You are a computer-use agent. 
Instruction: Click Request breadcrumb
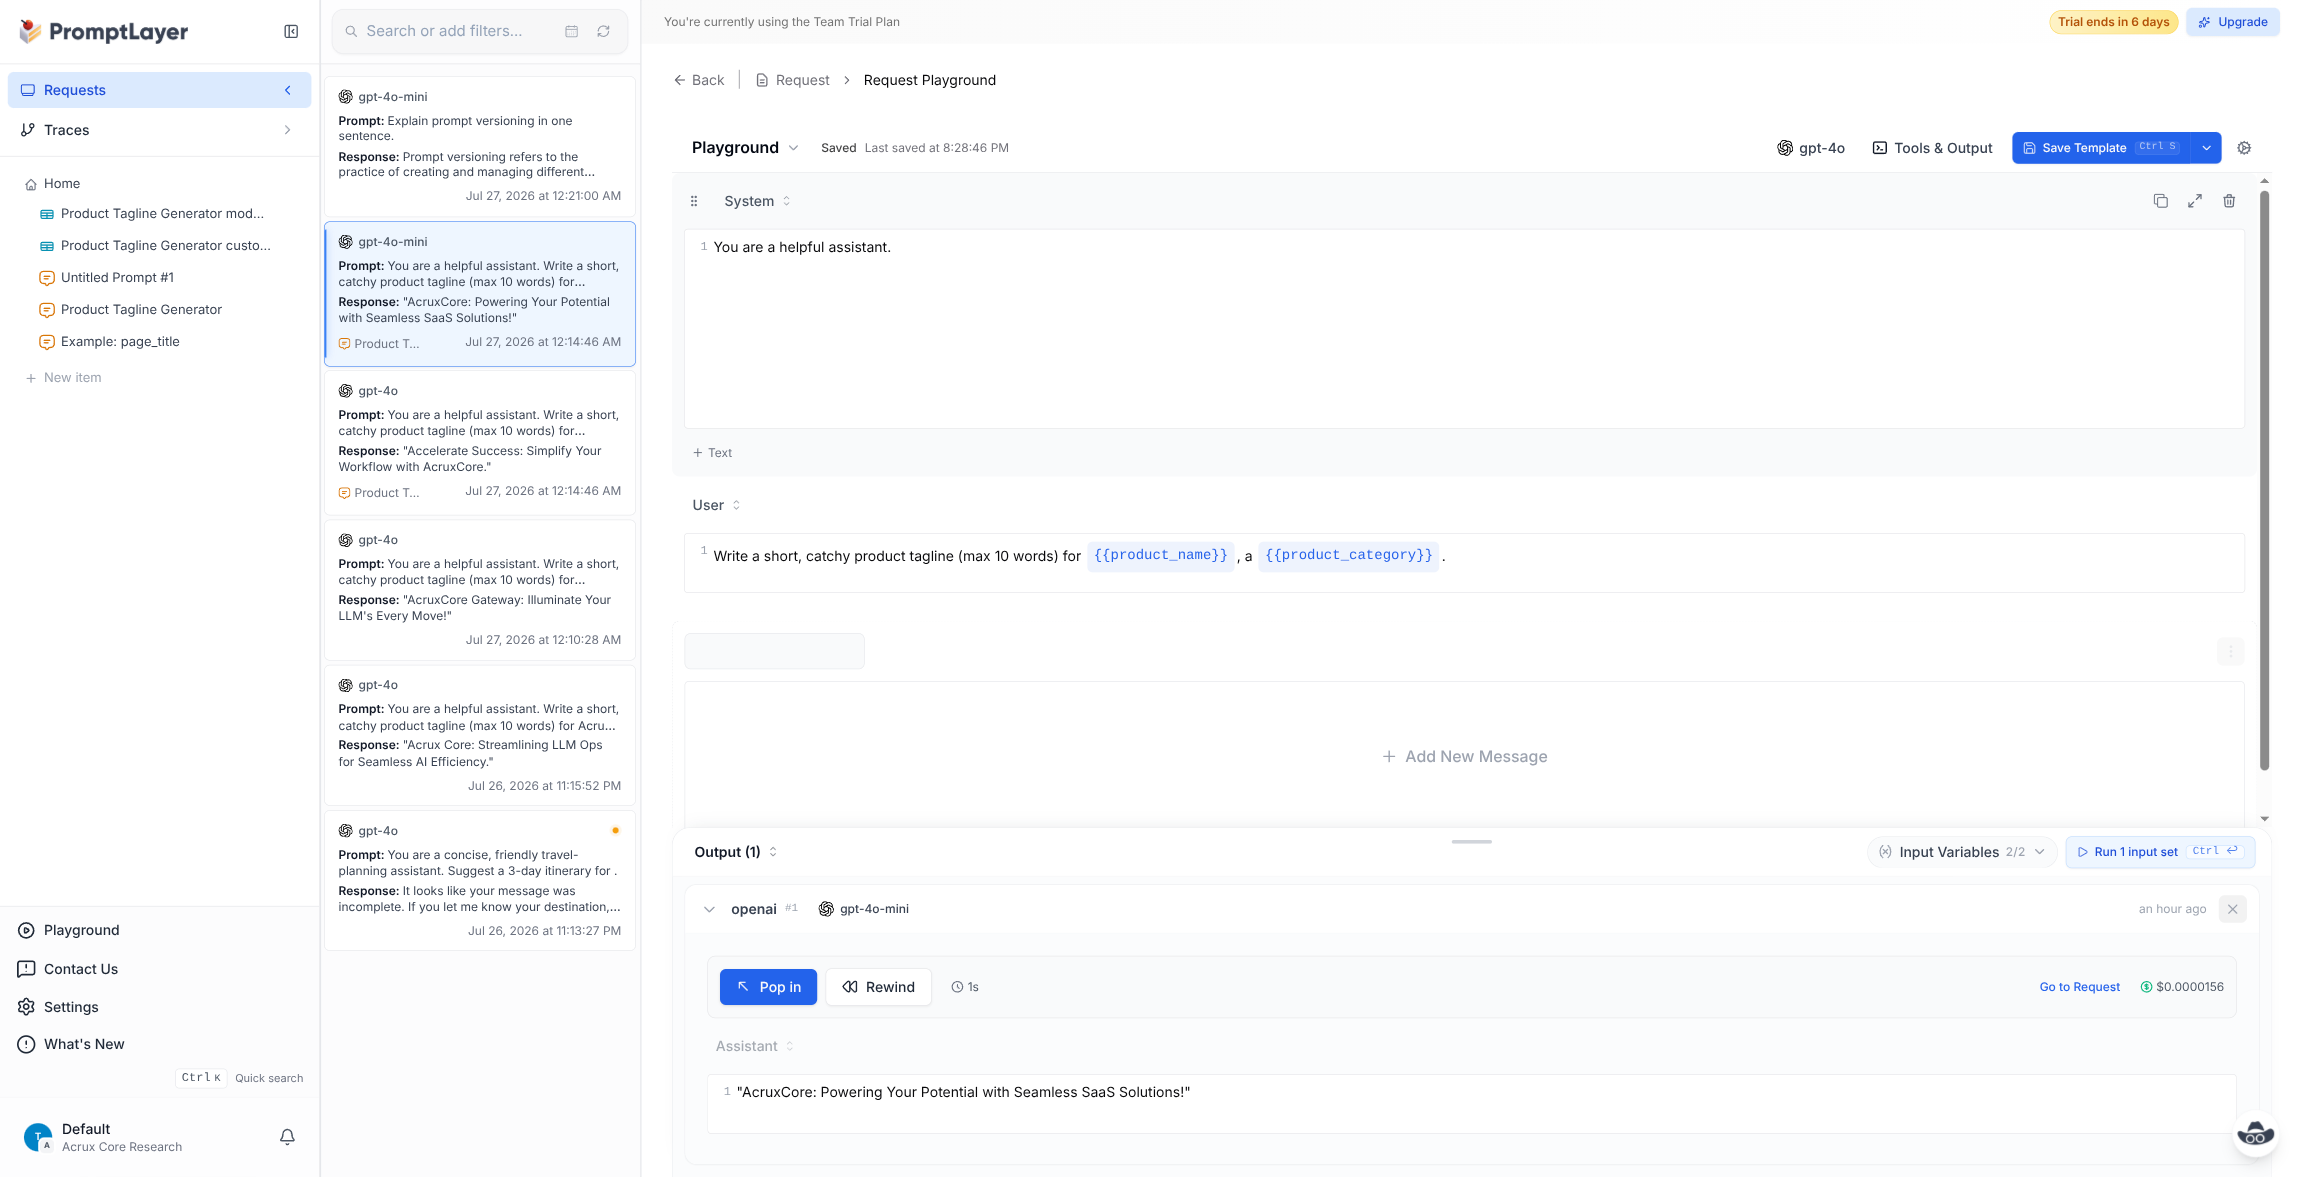[x=792, y=80]
